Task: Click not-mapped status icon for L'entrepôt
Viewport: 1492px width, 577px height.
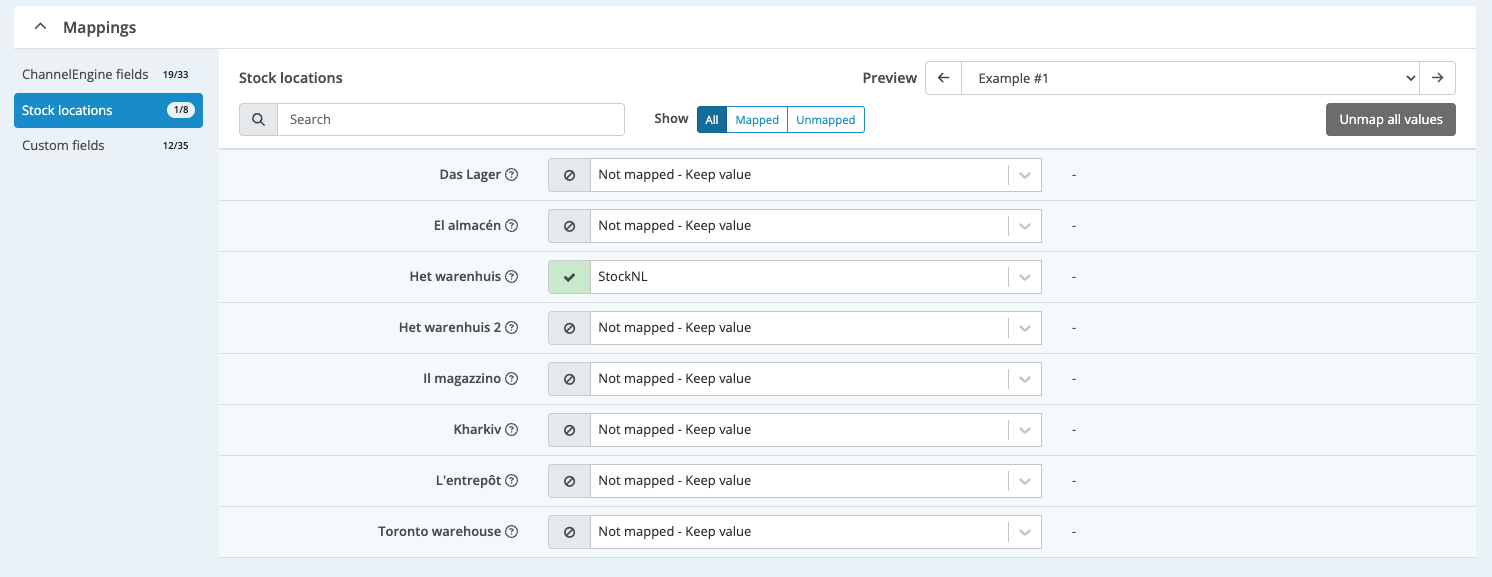Action: [570, 481]
